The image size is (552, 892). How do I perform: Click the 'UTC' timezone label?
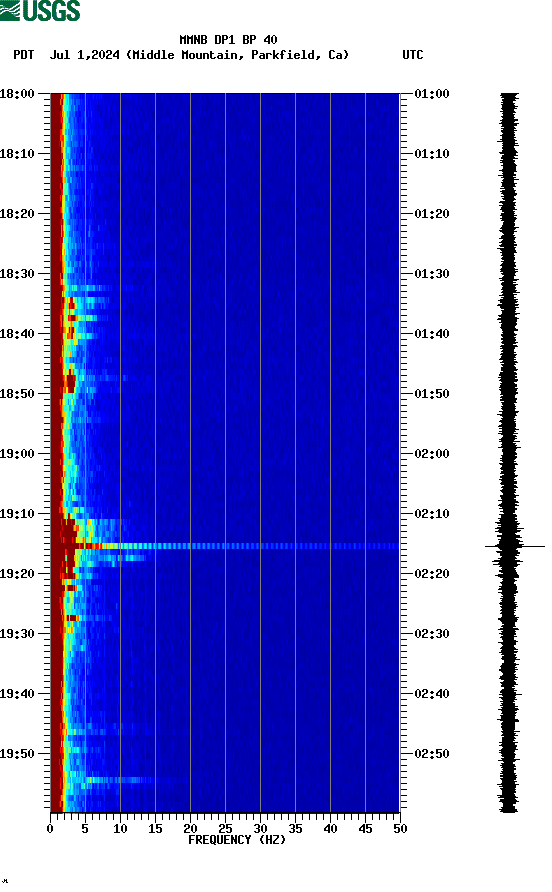click(x=413, y=55)
